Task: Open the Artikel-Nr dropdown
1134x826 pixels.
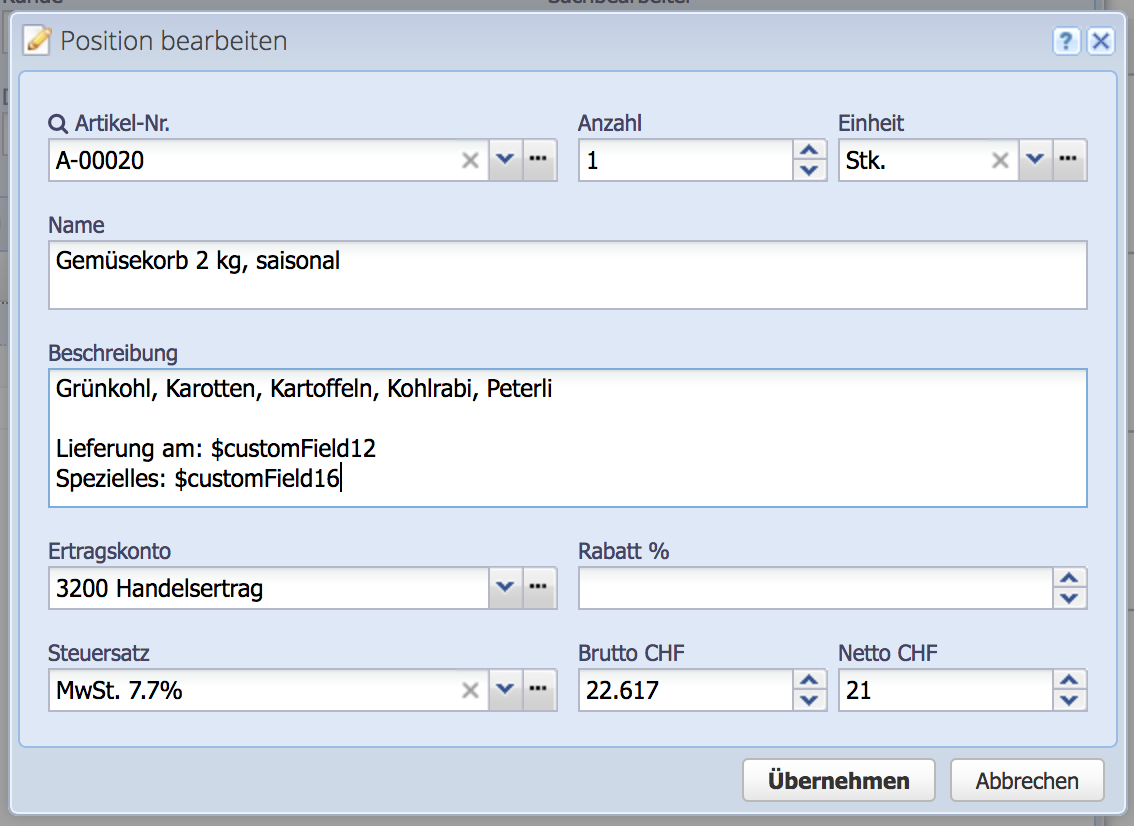Action: click(x=505, y=159)
